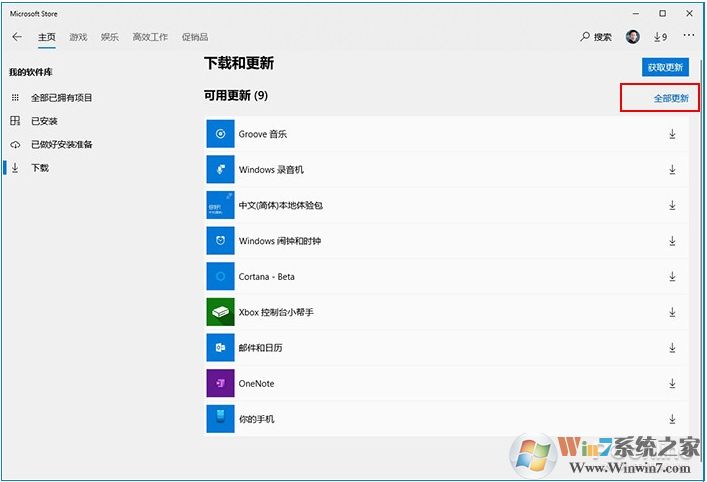Image resolution: width=707 pixels, height=482 pixels.
Task: Click the cloud icon beside 已做好安装准备
Action: click(15, 145)
